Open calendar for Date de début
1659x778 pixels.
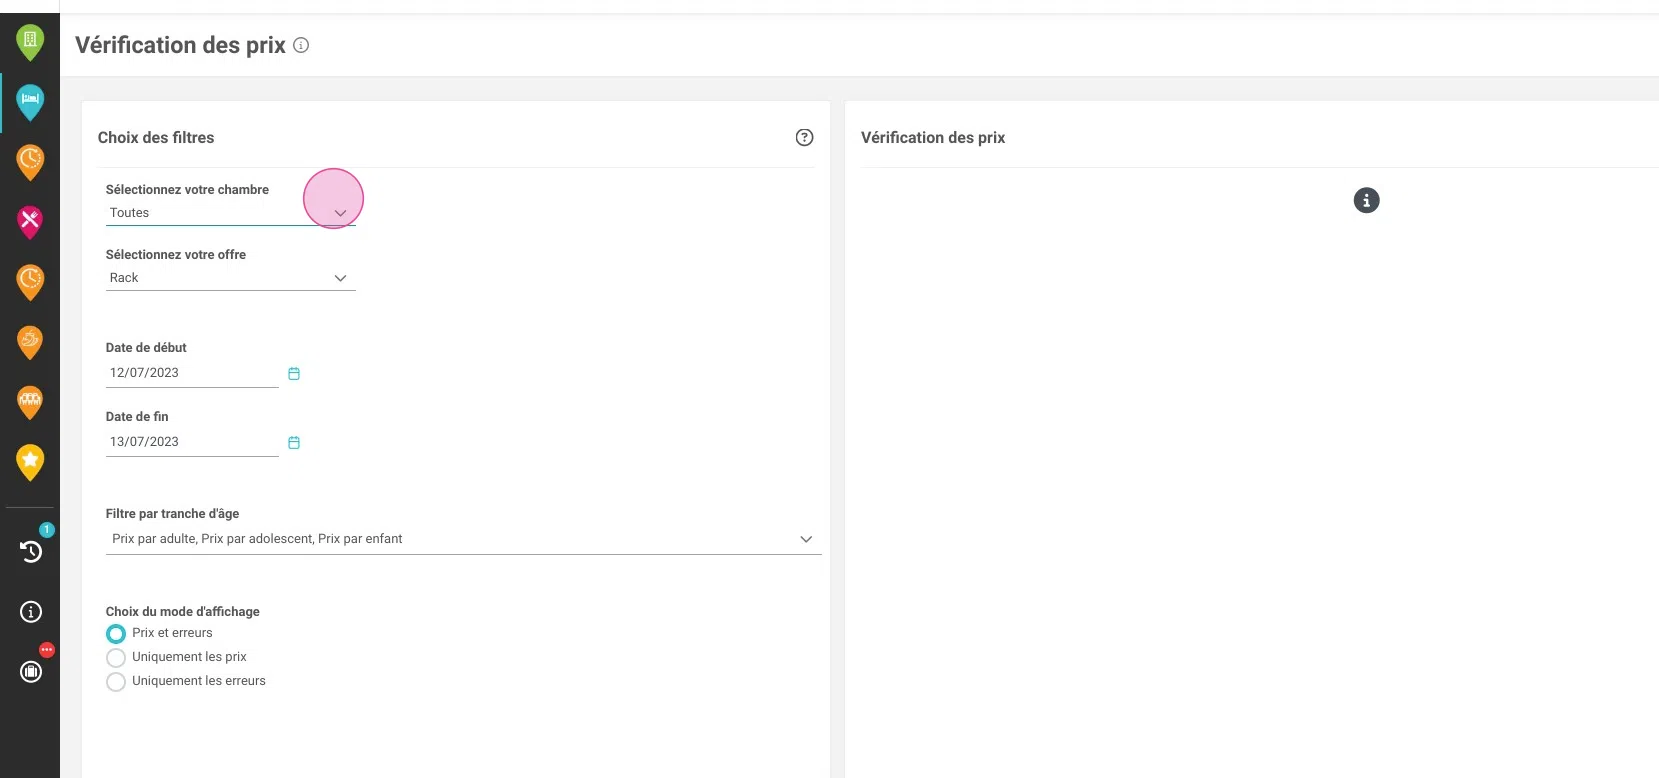[294, 374]
